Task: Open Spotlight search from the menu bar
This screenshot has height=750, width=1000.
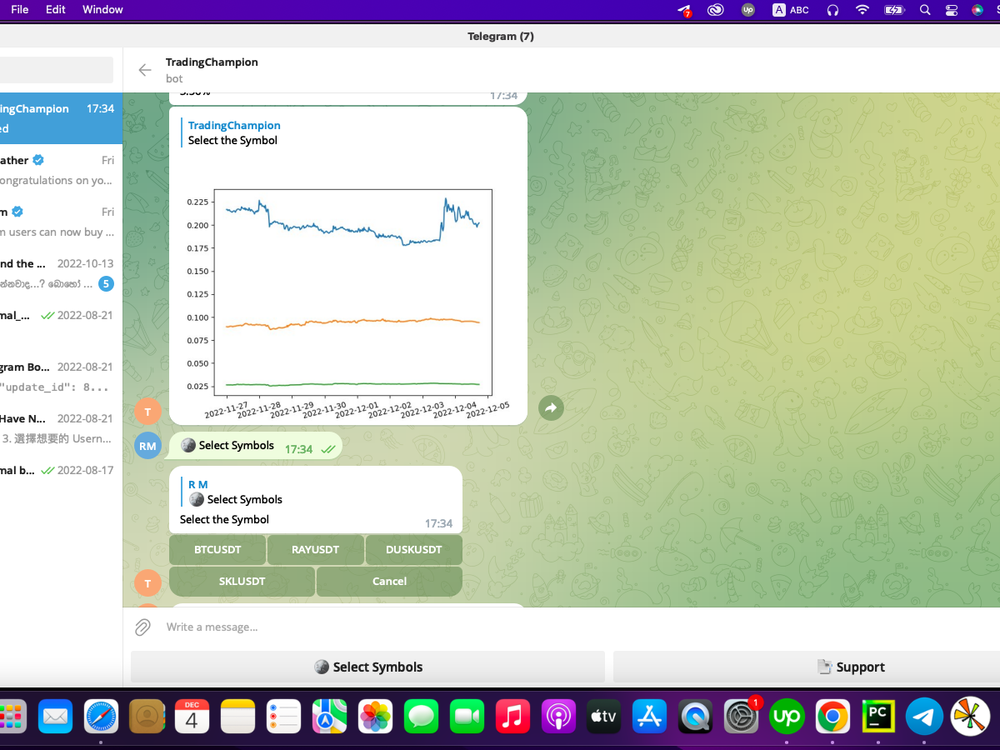Action: 923,9
